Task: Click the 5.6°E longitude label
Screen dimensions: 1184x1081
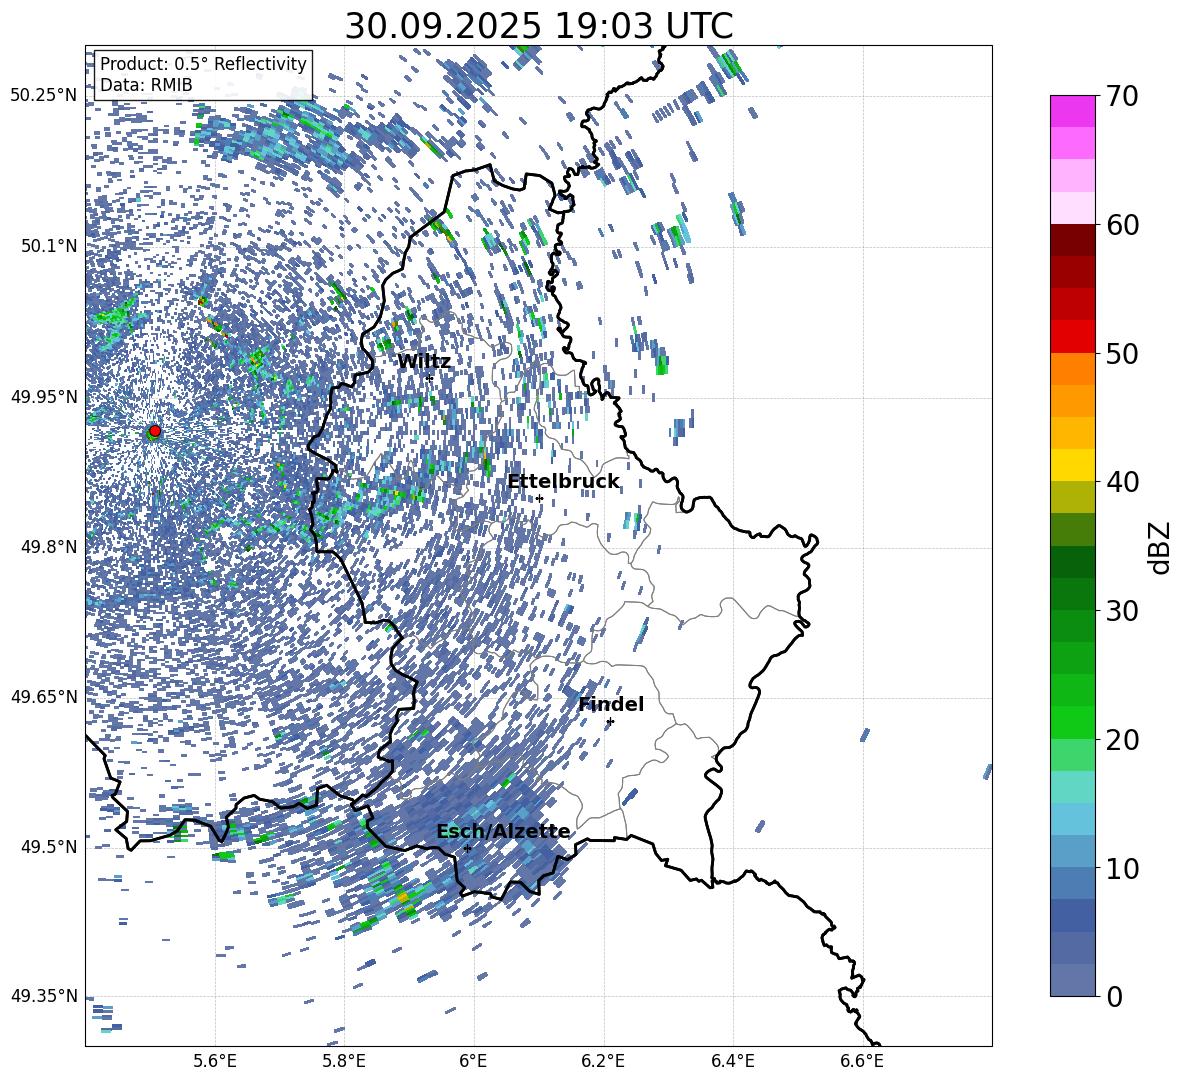Action: pyautogui.click(x=215, y=1061)
